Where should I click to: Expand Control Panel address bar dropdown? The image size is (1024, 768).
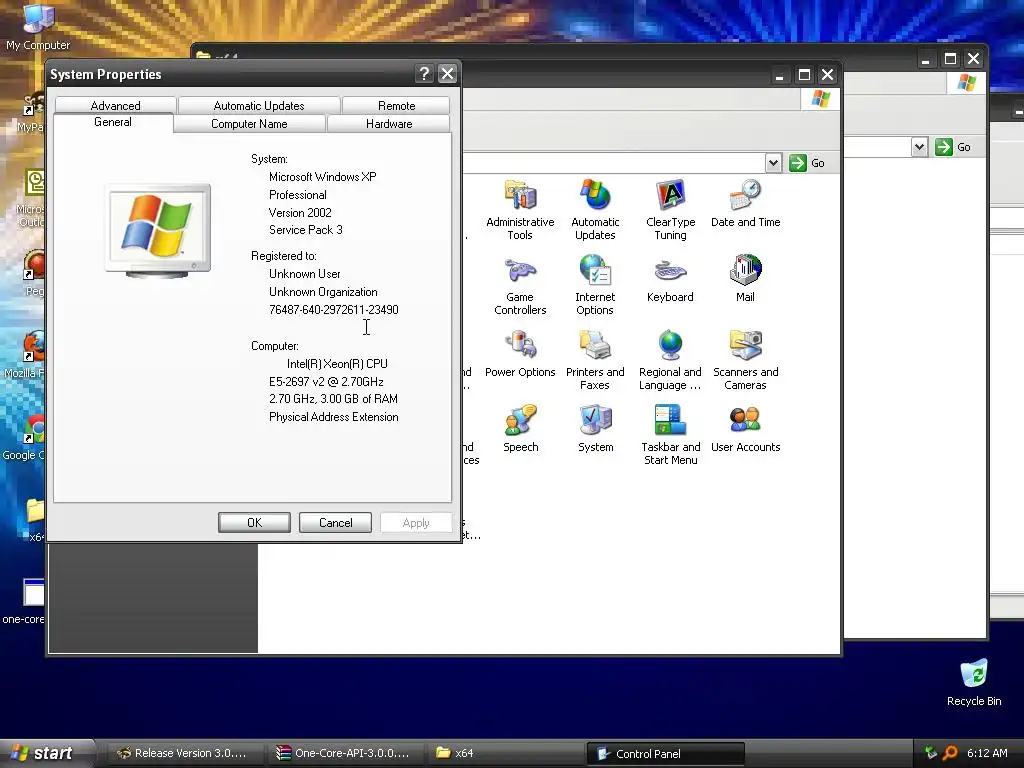773,163
